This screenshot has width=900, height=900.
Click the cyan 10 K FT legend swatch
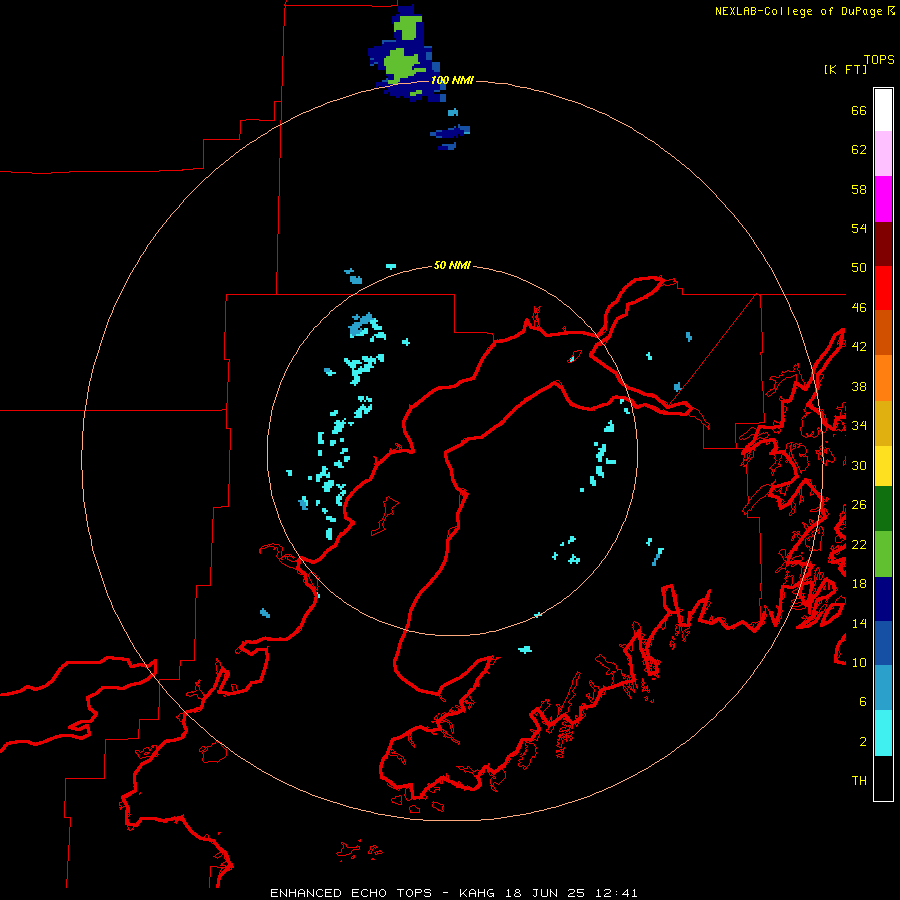[x=883, y=733]
